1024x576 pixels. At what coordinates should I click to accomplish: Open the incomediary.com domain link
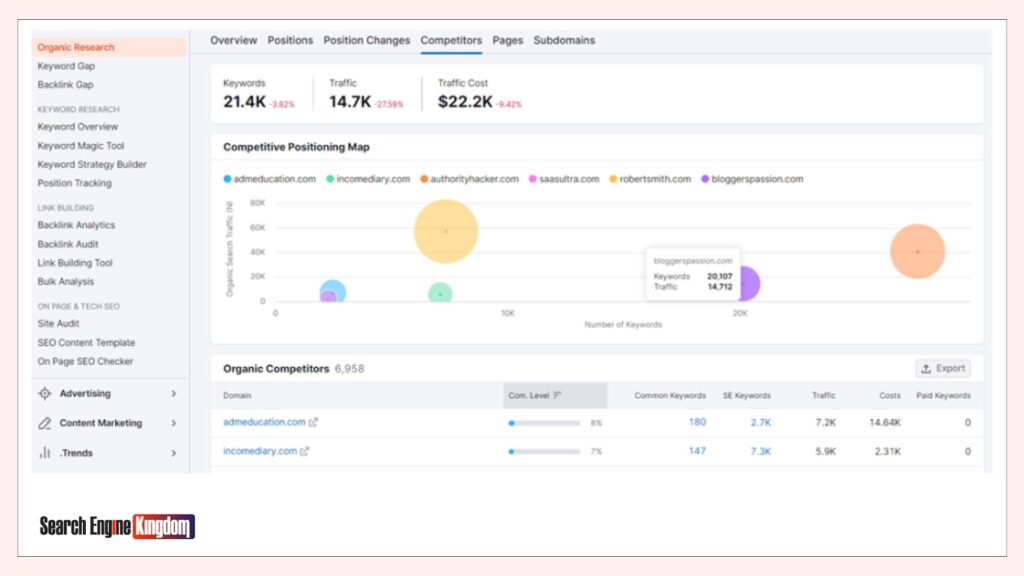point(260,451)
